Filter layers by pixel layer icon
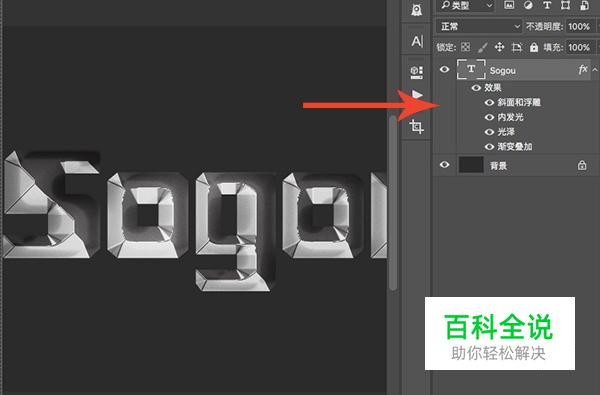The image size is (600, 395). tap(509, 5)
